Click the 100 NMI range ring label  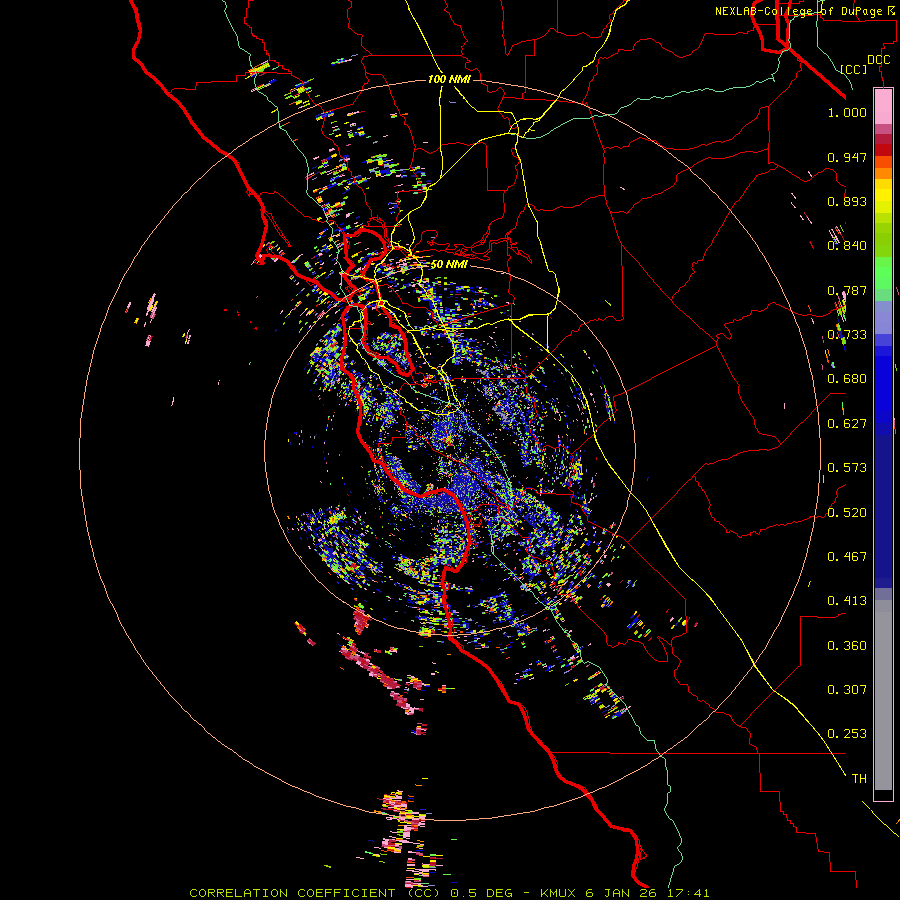(449, 79)
